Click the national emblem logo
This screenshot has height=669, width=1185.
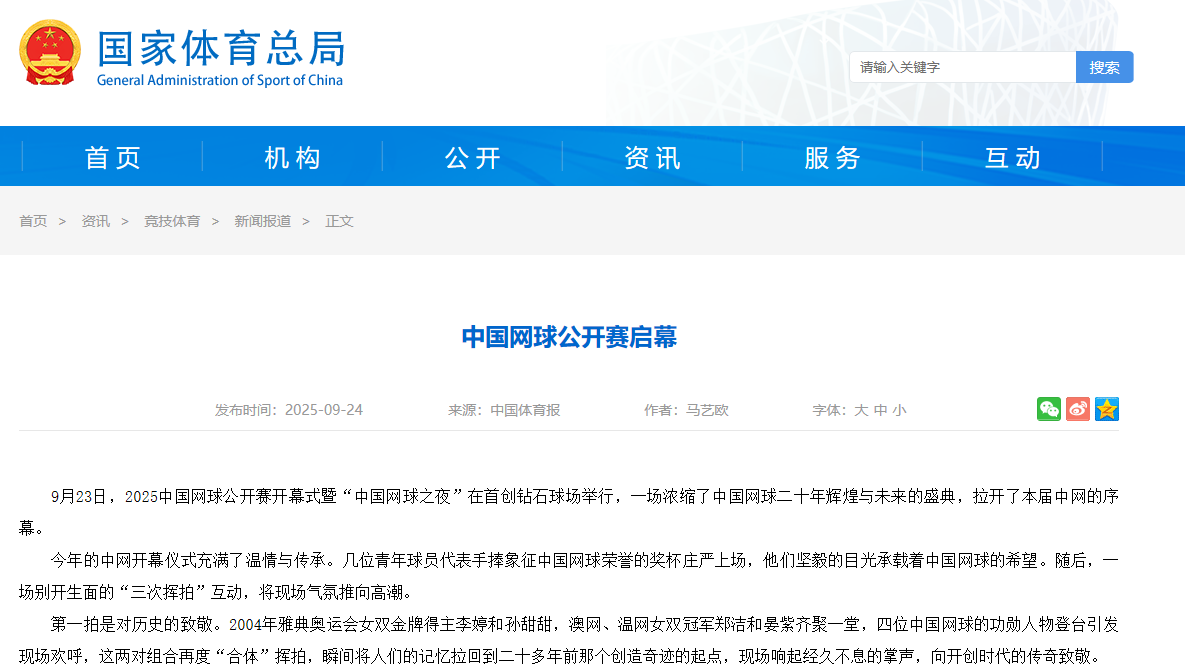coord(49,52)
